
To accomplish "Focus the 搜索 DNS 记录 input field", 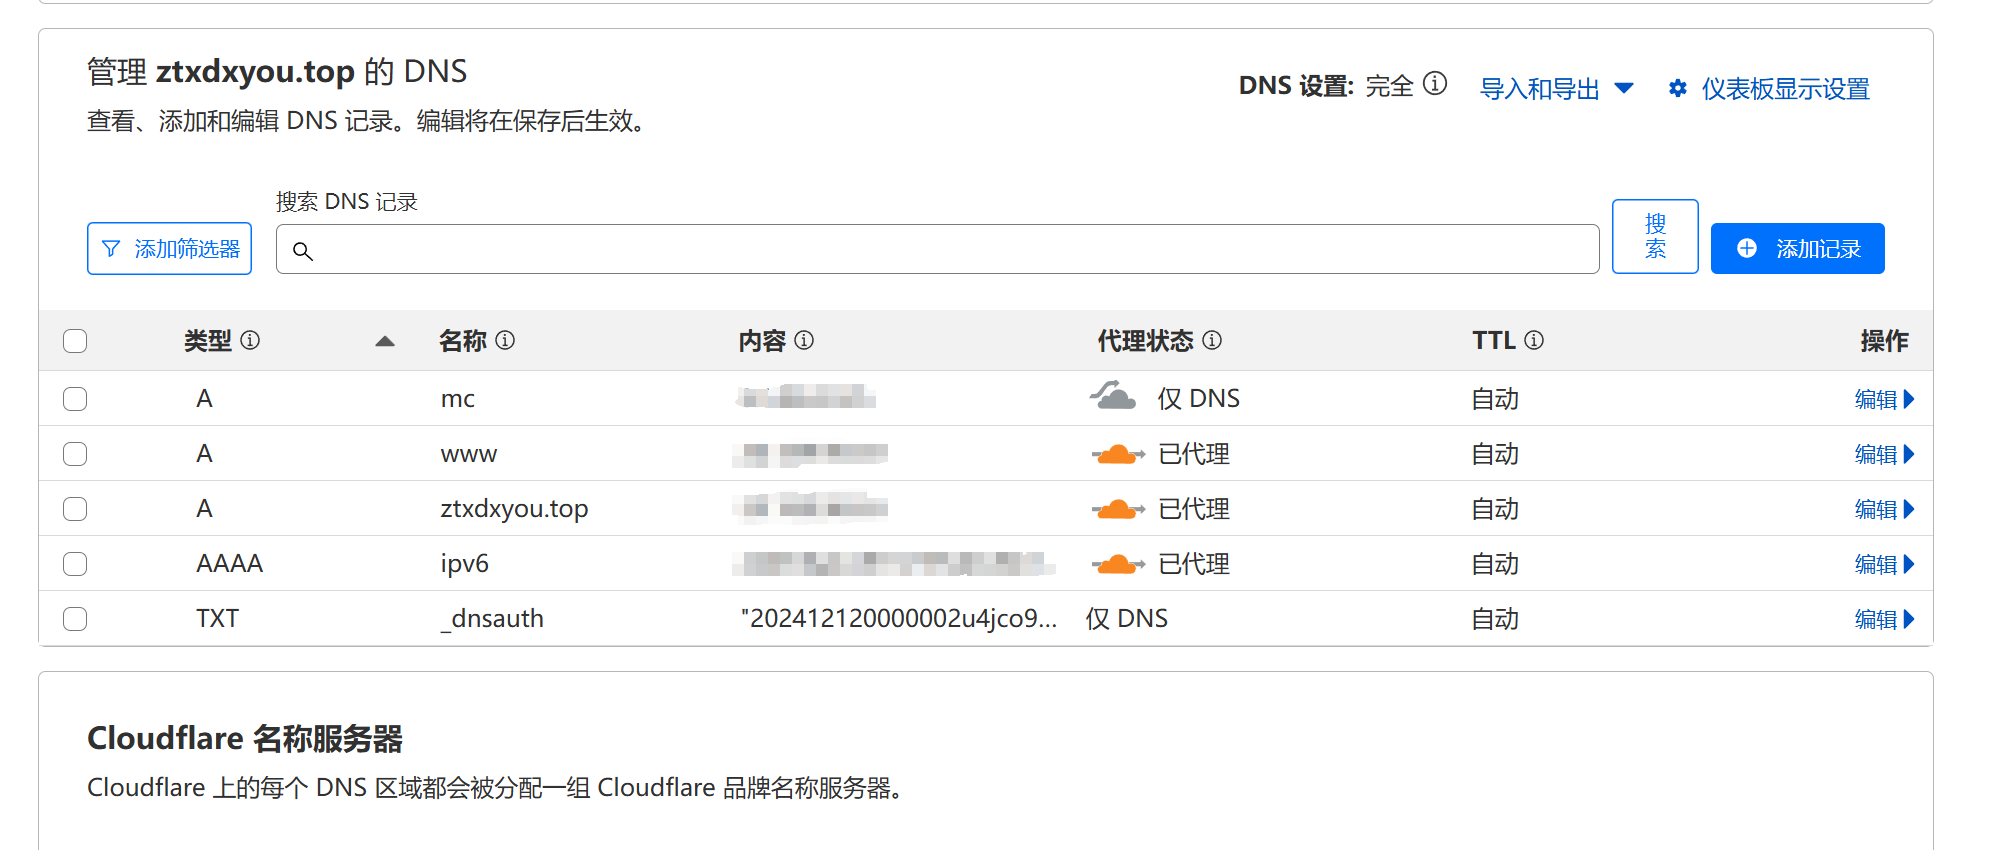I will [937, 249].
